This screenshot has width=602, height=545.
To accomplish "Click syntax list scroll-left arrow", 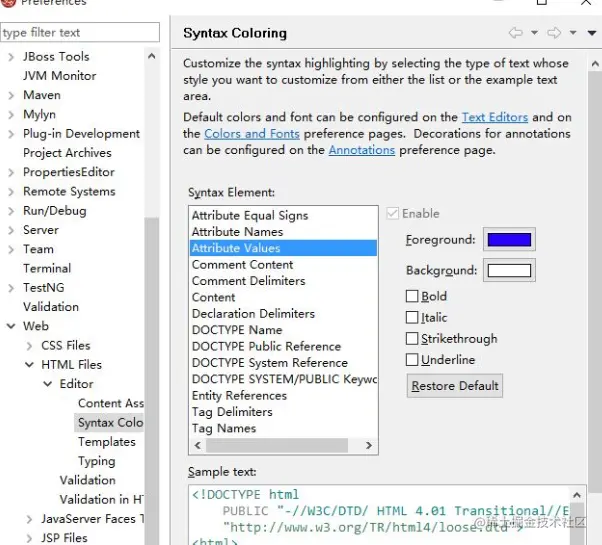I will [198, 446].
